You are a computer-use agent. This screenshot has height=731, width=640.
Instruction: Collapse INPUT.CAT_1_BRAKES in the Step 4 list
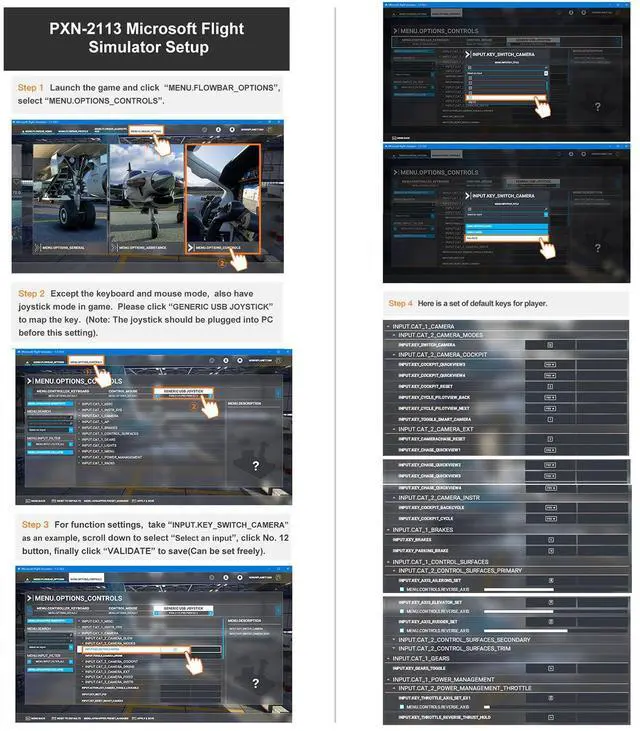click(388, 530)
